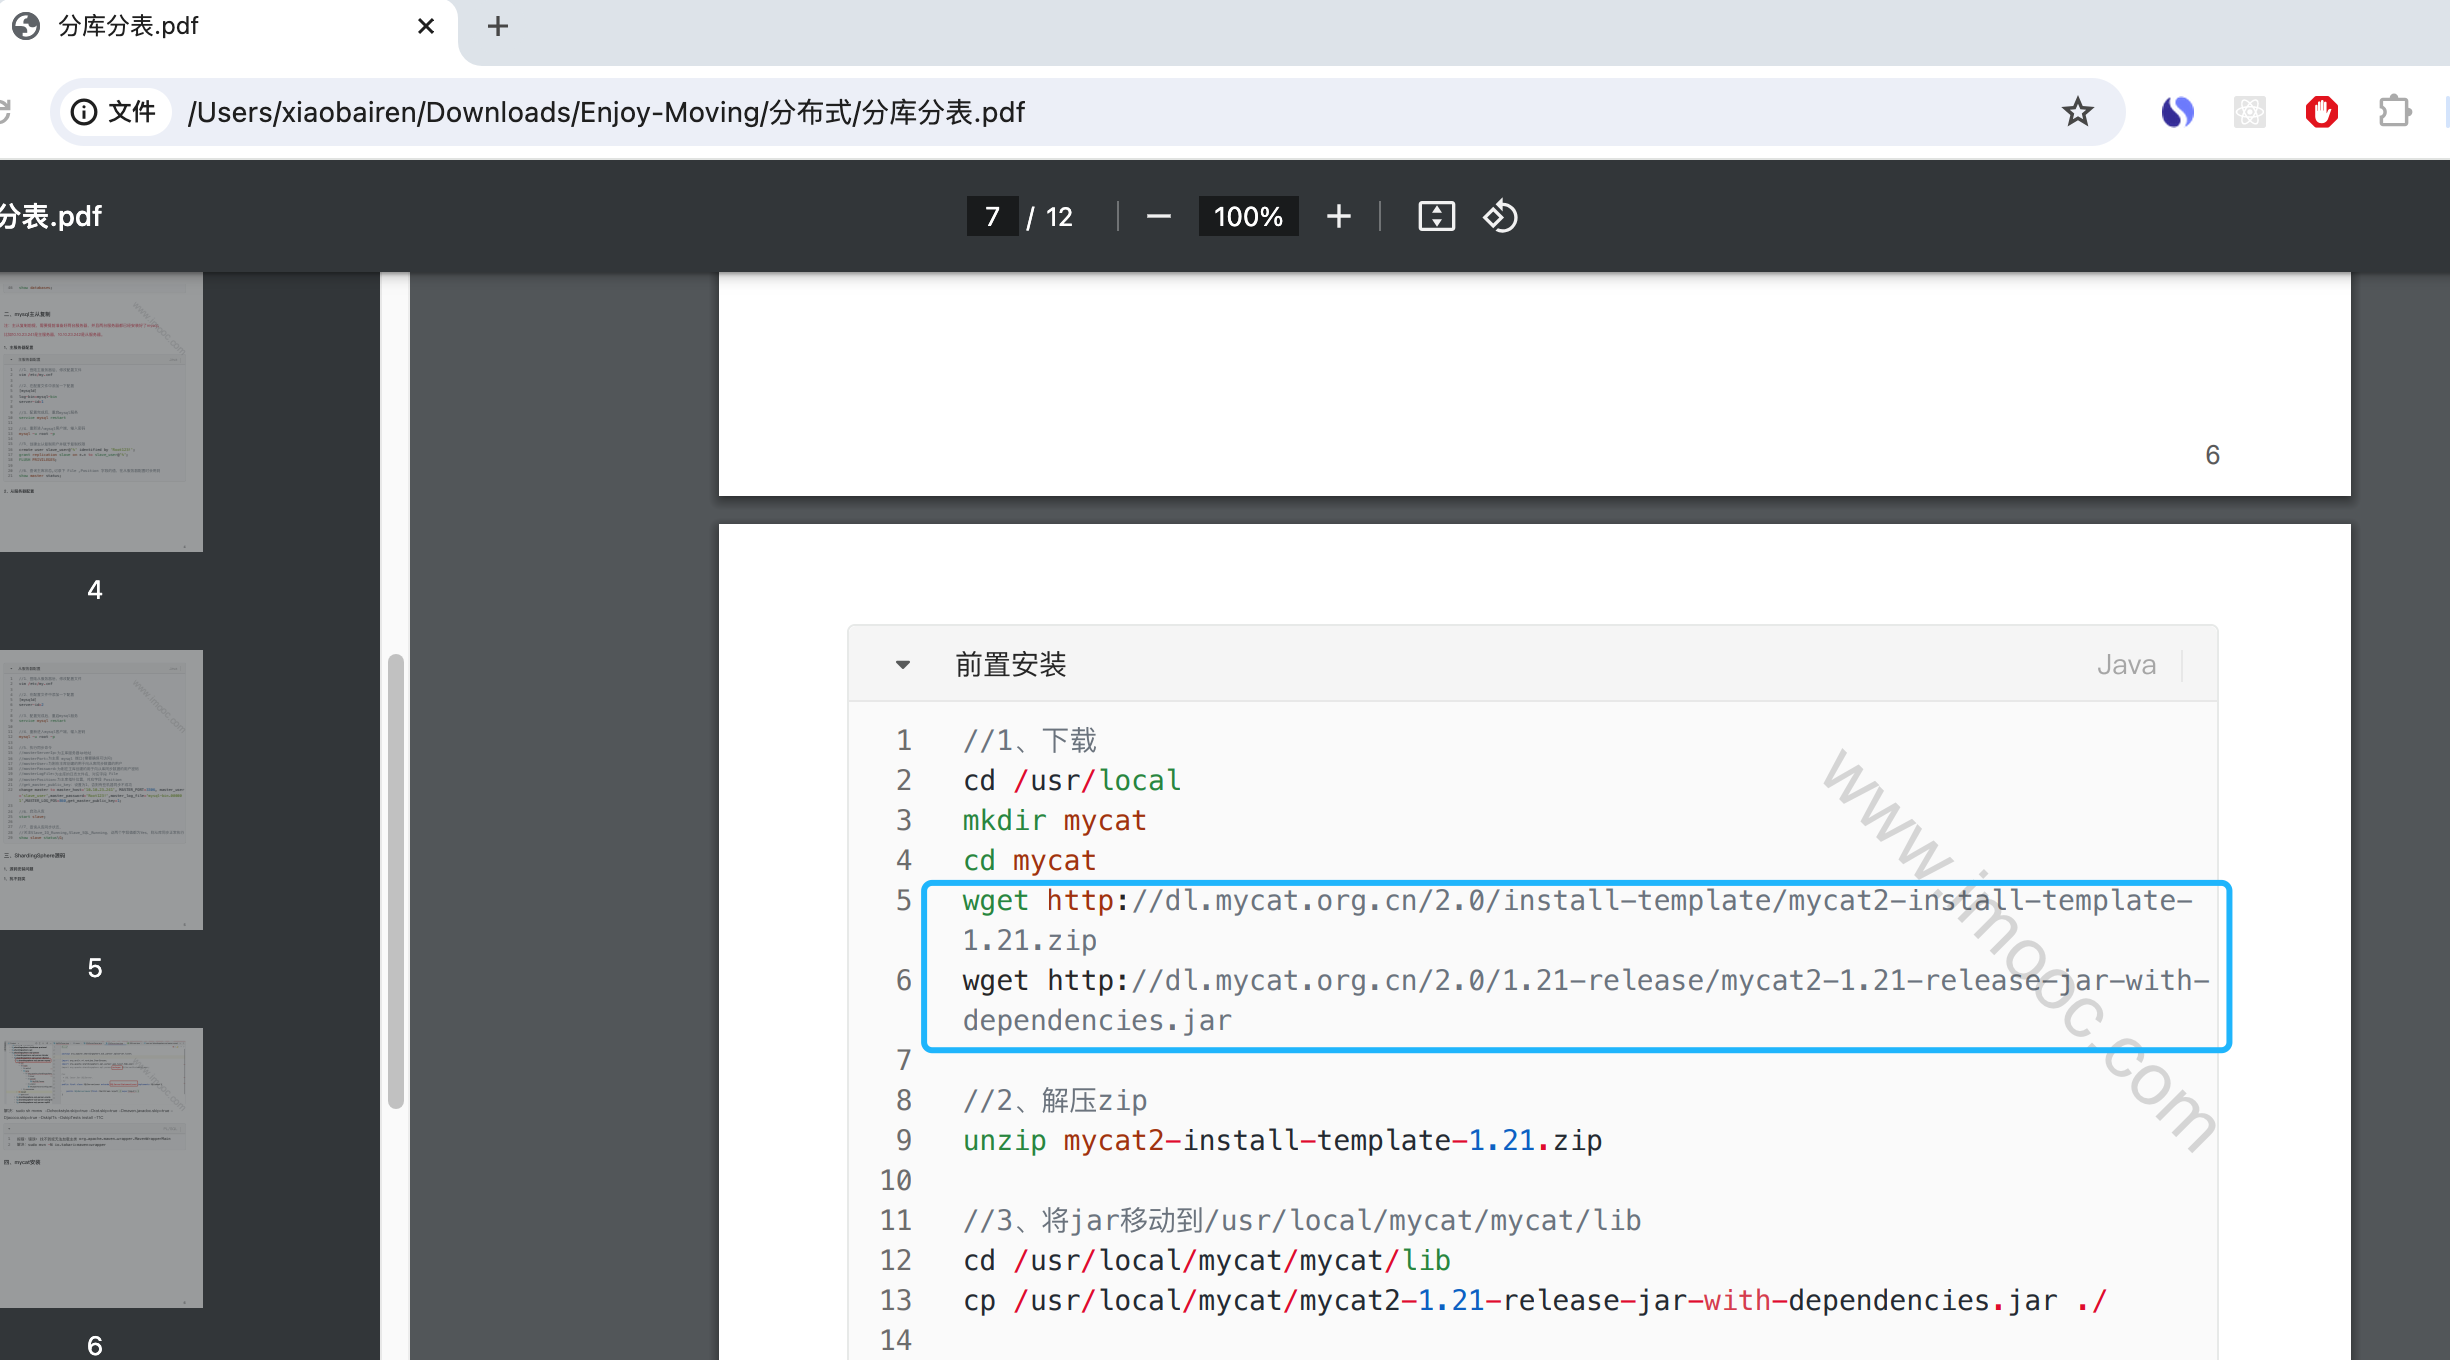Collapse the 前置安装 code block
Screen dimensions: 2450x1360
pos(903,665)
